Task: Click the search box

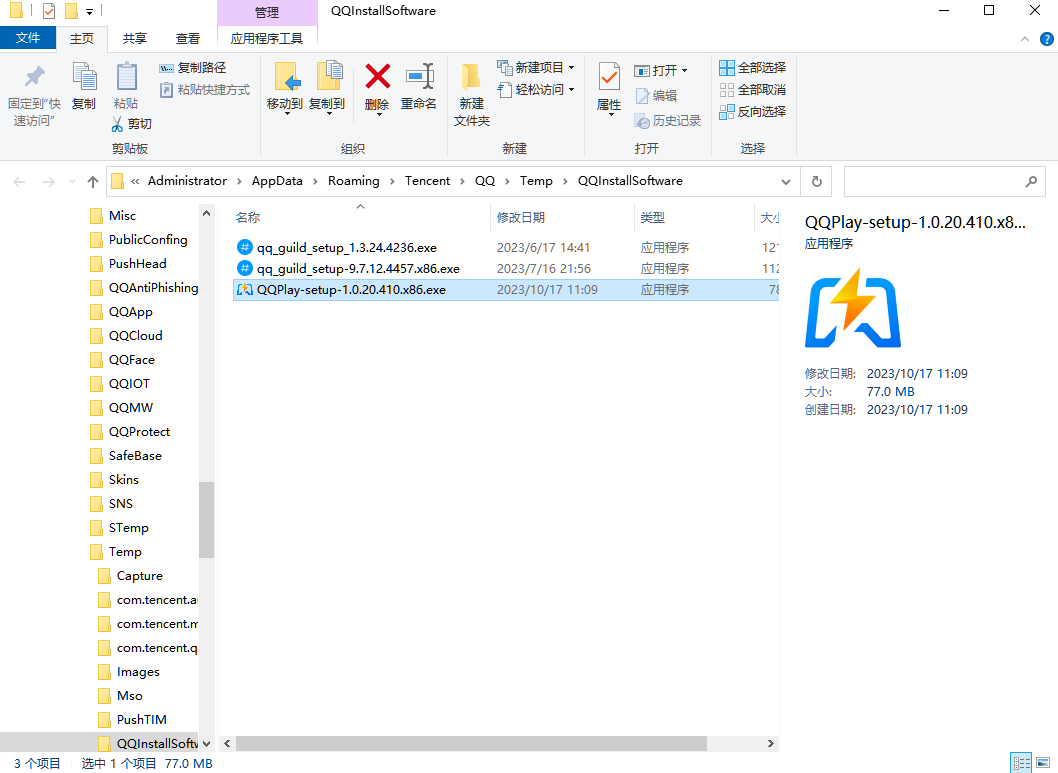Action: click(x=945, y=181)
